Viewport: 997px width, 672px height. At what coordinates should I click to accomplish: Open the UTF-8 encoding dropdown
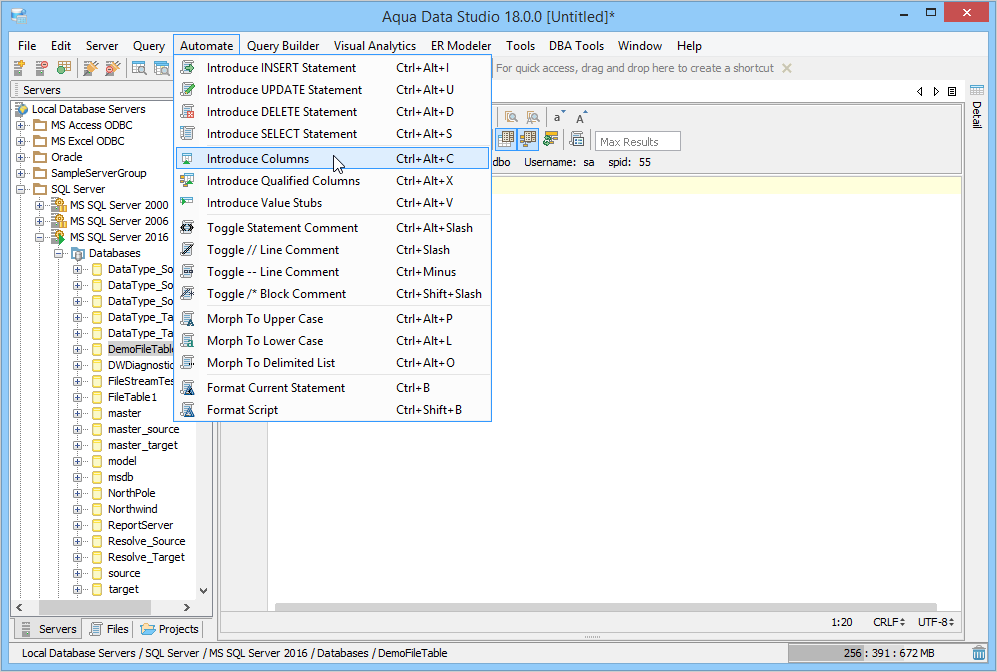click(936, 622)
